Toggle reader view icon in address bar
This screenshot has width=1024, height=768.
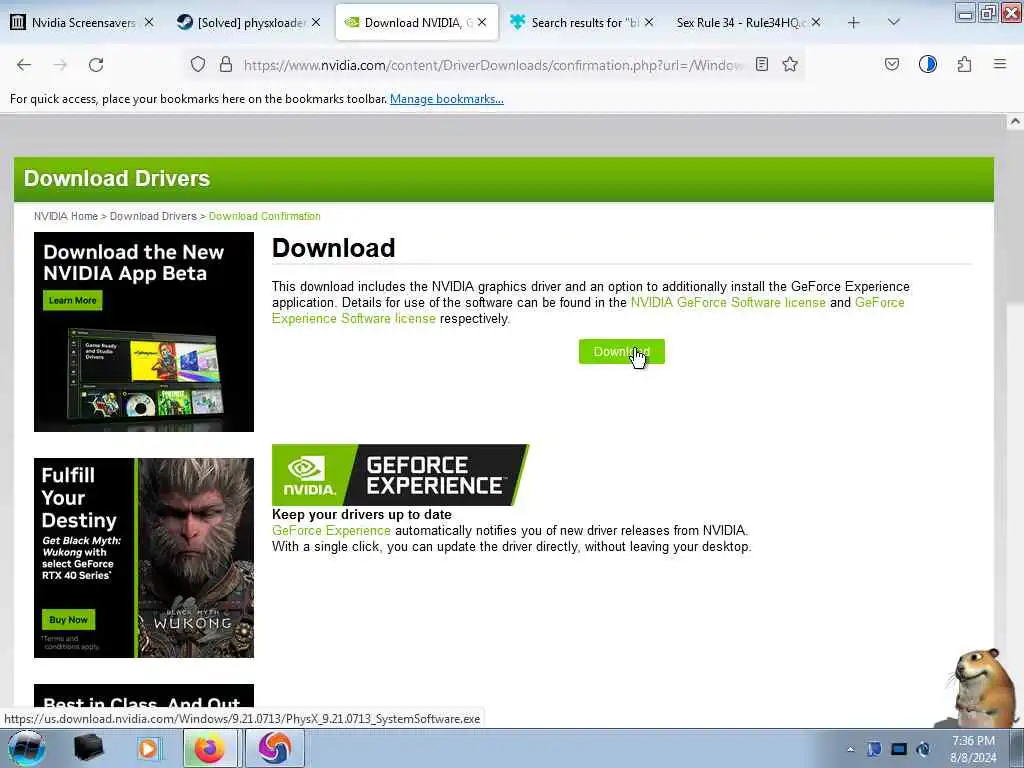761,64
